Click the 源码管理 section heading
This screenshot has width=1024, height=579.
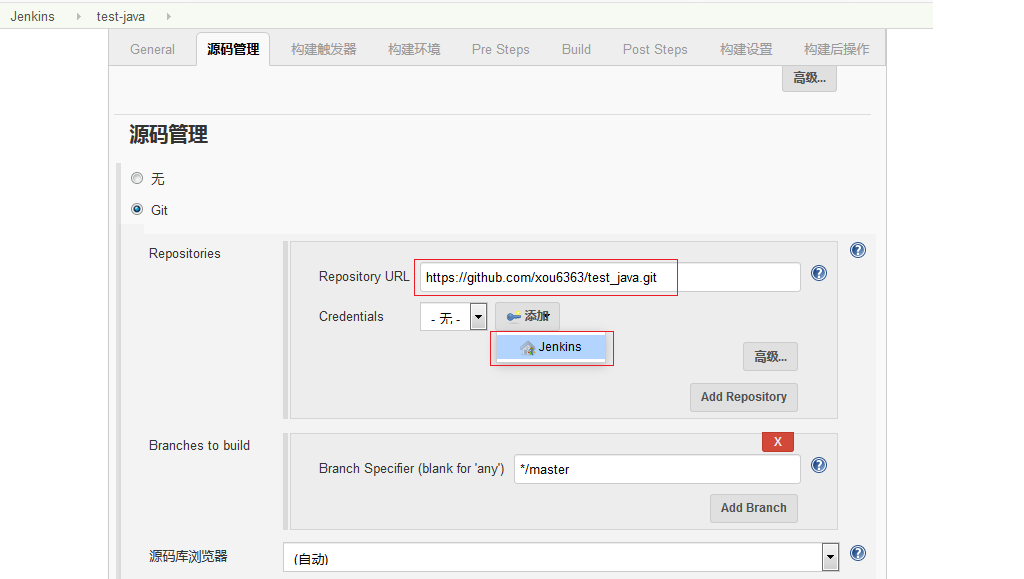point(168,134)
